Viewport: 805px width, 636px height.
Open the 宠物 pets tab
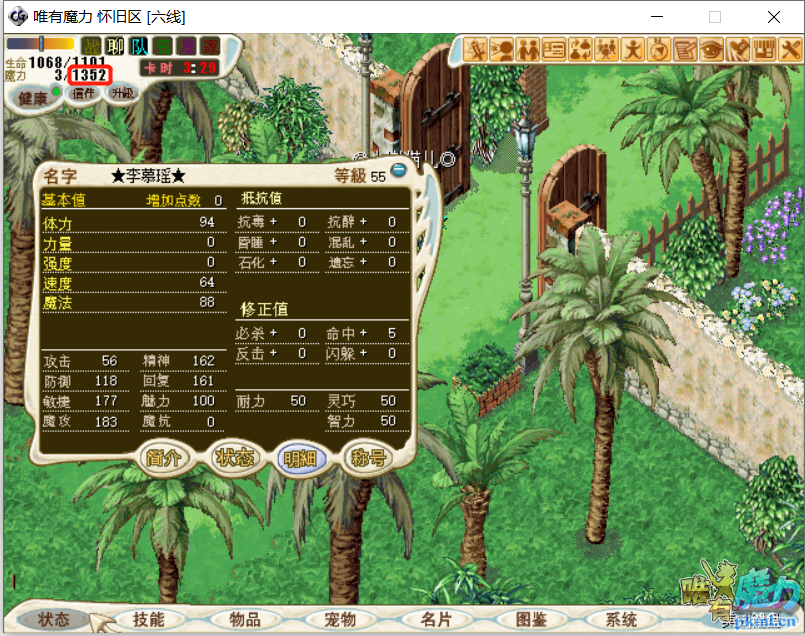pyautogui.click(x=340, y=619)
